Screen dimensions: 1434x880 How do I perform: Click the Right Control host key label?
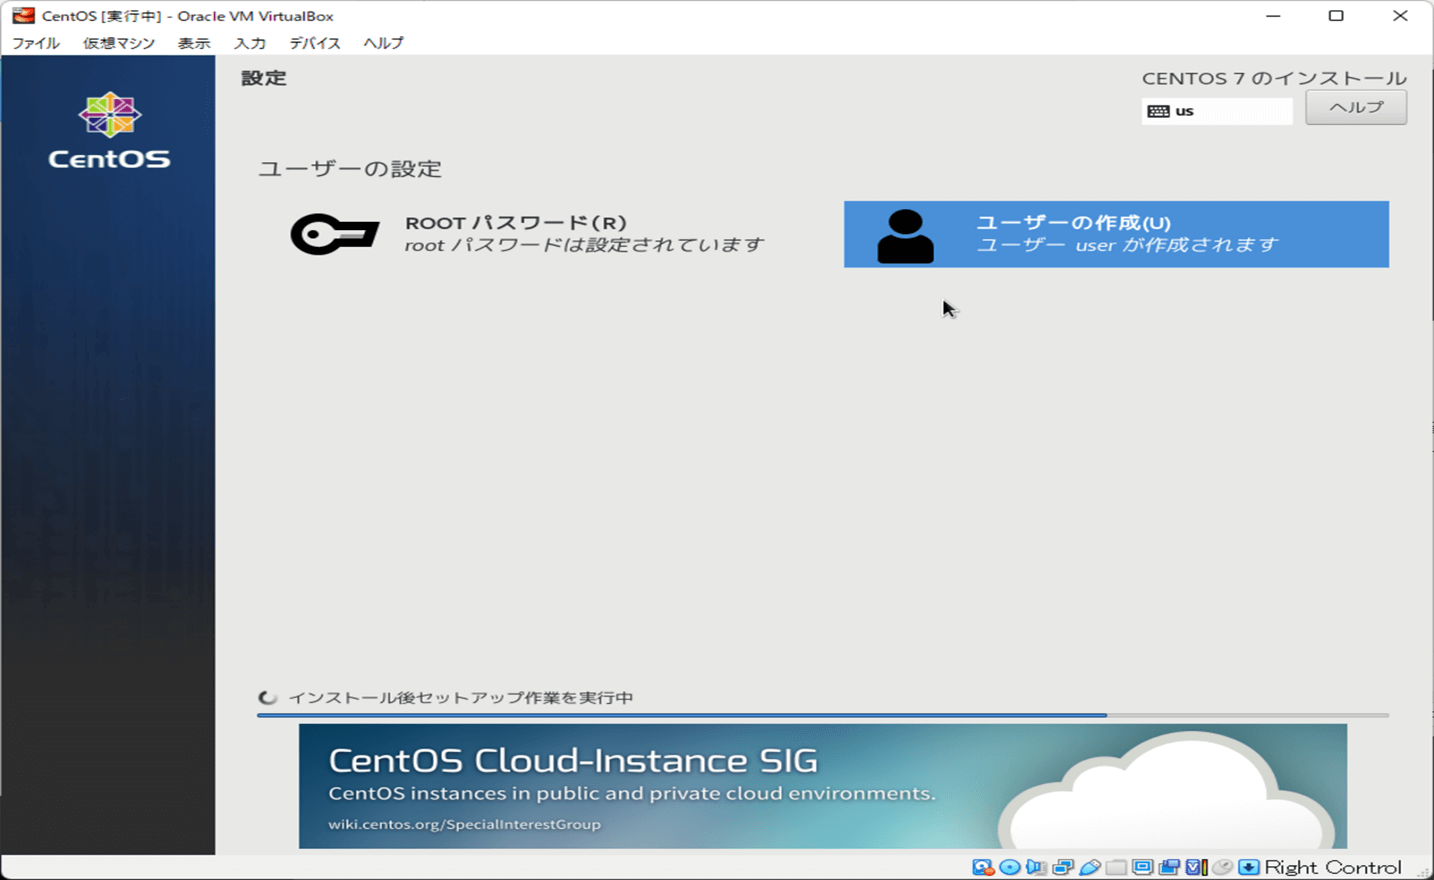1333,867
